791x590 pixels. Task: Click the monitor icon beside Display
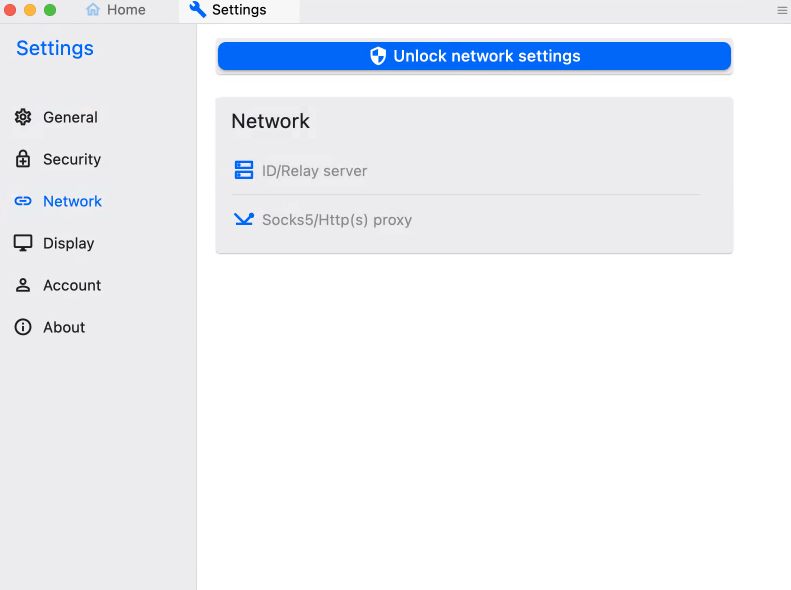[23, 243]
